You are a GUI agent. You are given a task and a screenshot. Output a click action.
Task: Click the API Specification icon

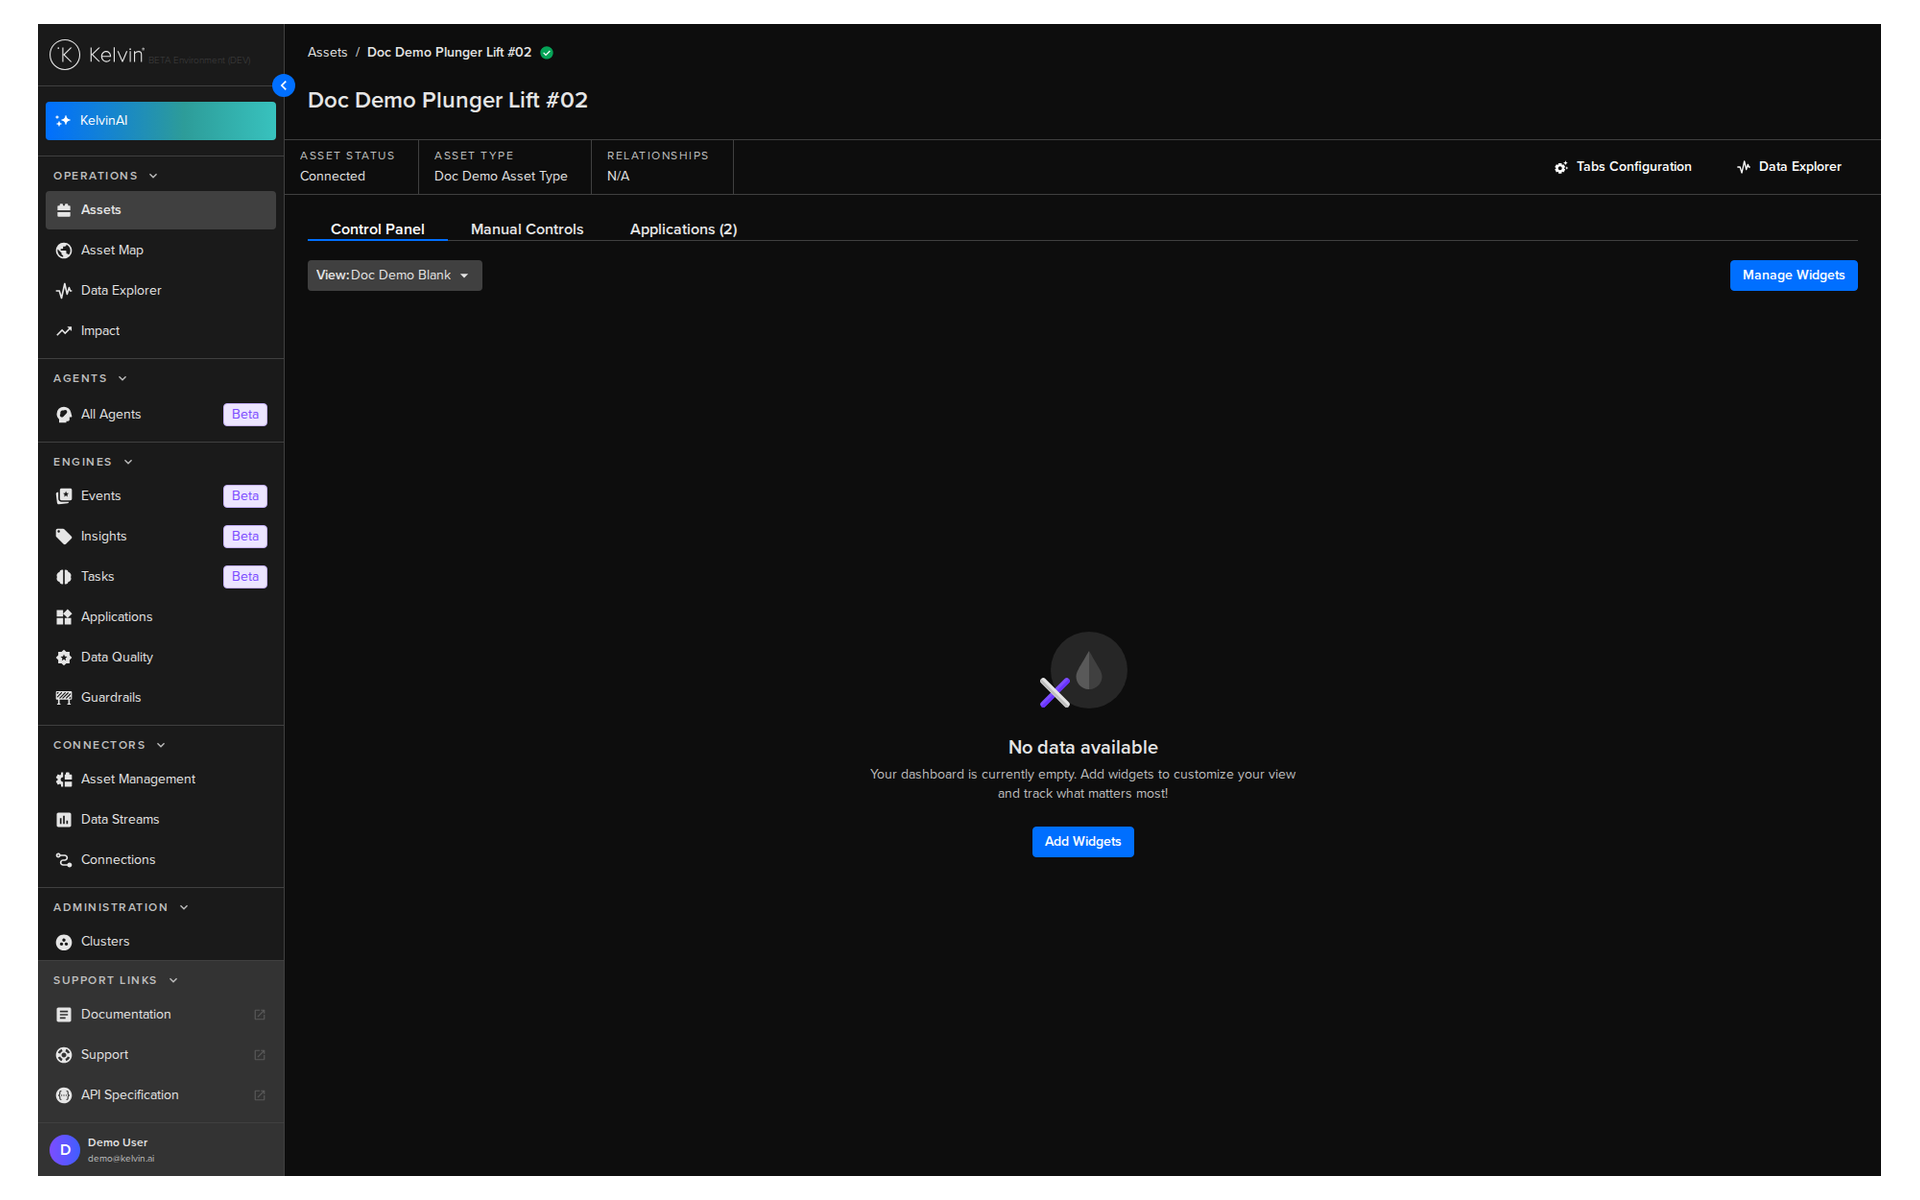tap(64, 1095)
